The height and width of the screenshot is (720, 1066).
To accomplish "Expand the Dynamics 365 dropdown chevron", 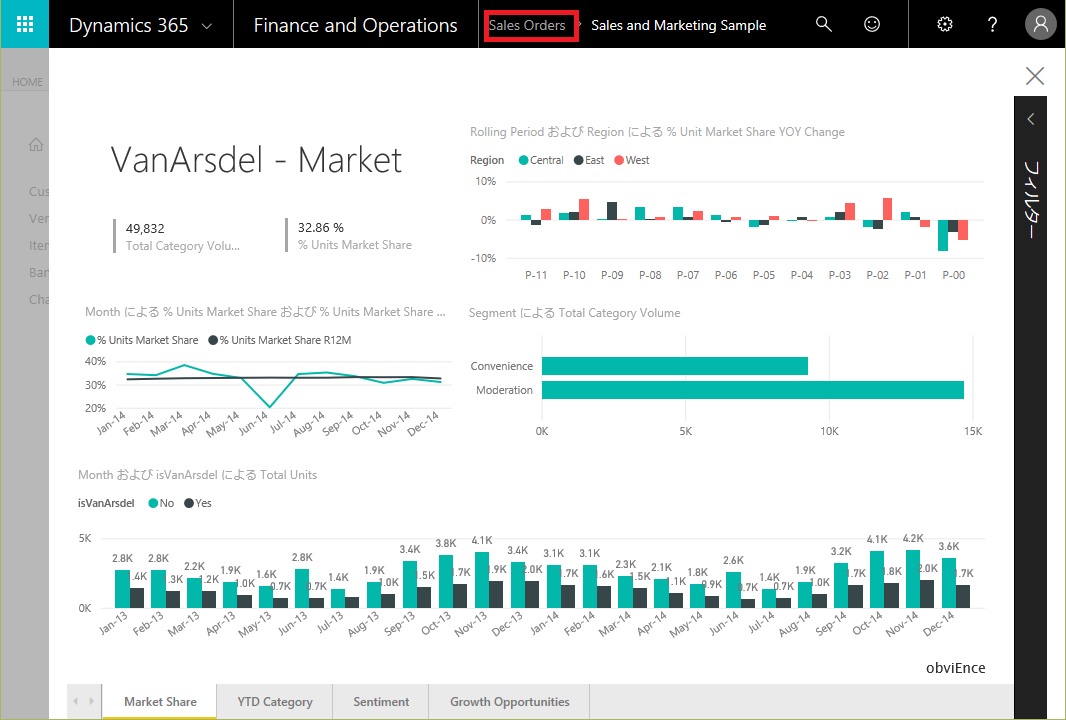I will coord(207,27).
